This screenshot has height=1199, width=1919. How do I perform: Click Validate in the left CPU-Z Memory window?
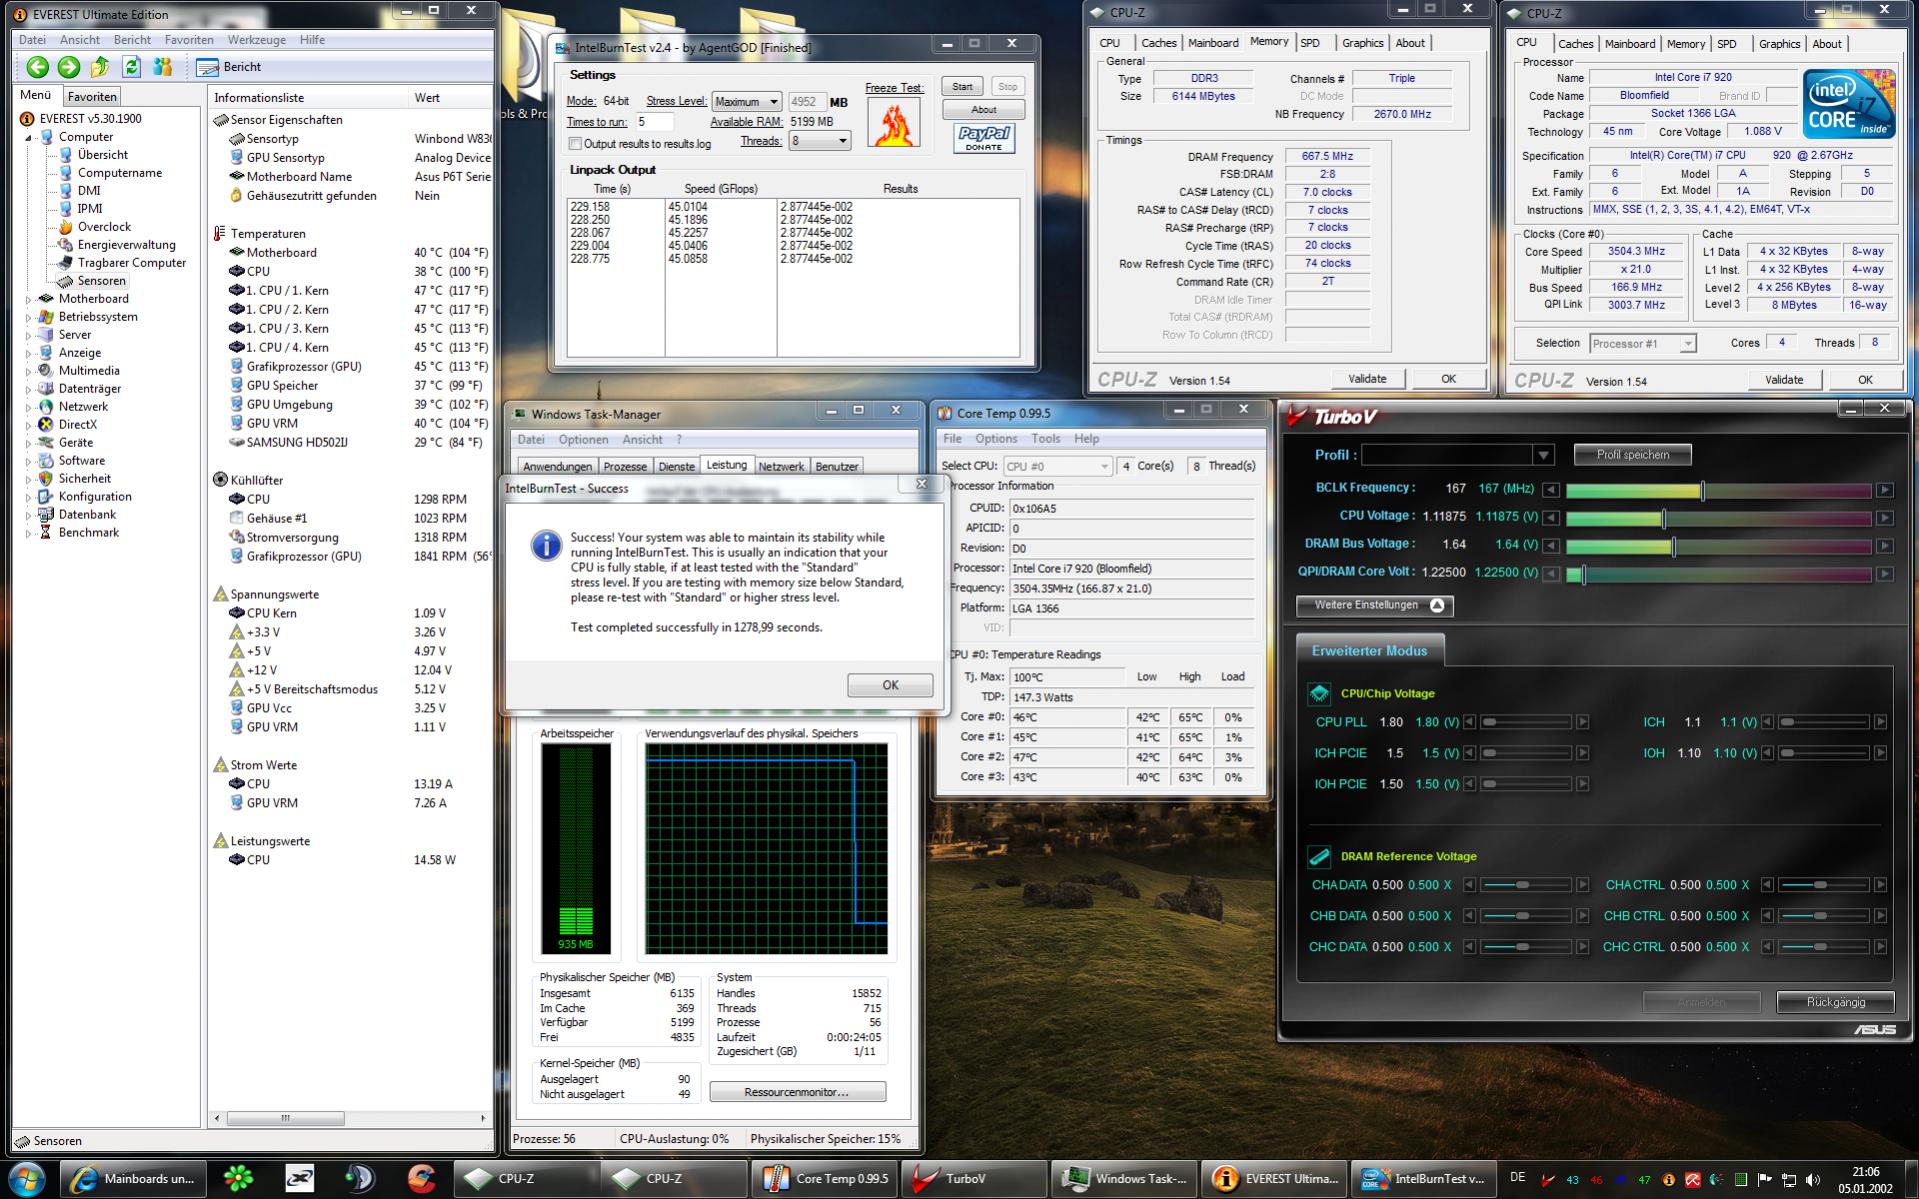point(1367,379)
